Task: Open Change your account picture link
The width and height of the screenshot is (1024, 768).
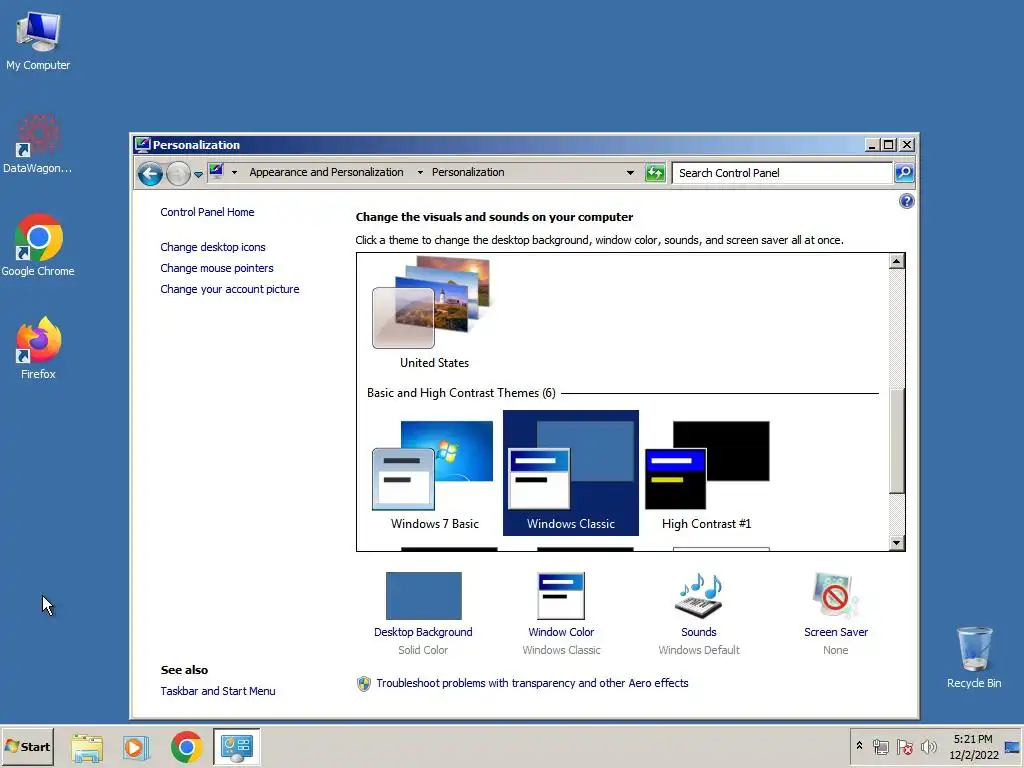Action: tap(230, 289)
